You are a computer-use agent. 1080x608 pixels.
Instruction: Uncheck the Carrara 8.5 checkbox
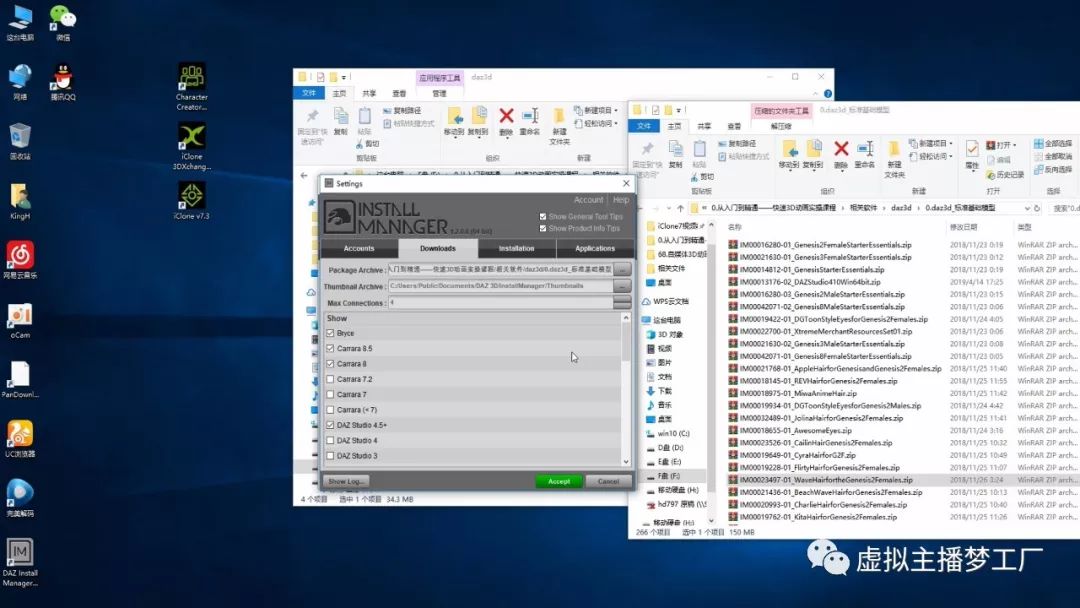330,348
